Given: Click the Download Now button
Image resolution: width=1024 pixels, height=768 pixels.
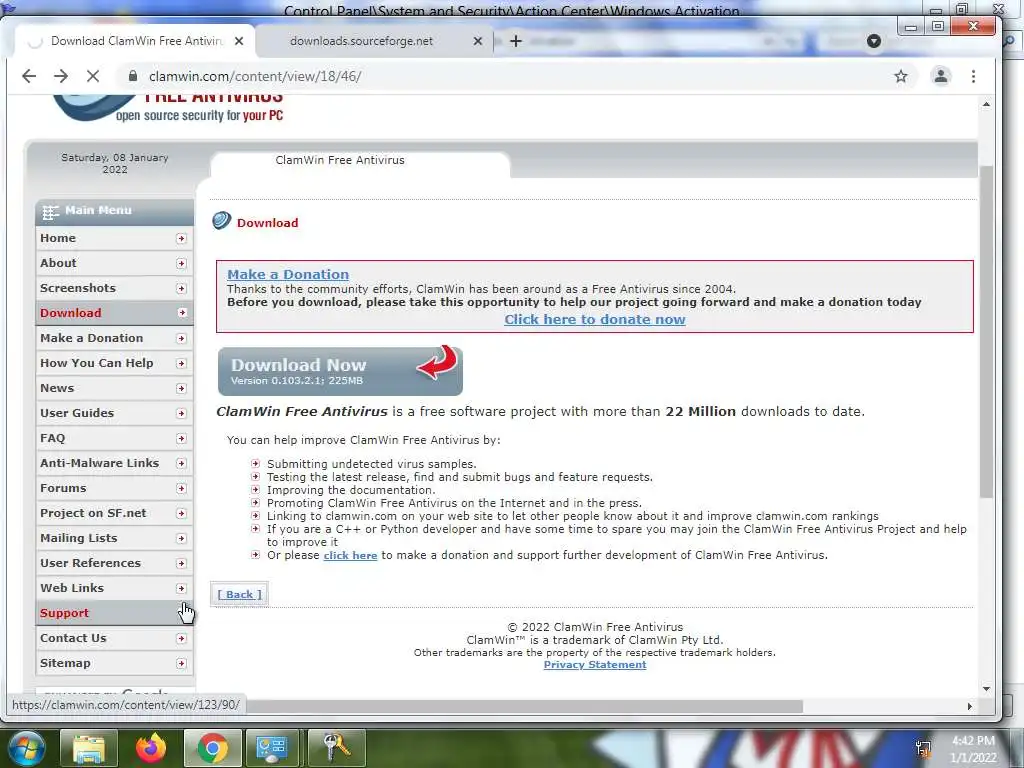Looking at the screenshot, I should [340, 371].
